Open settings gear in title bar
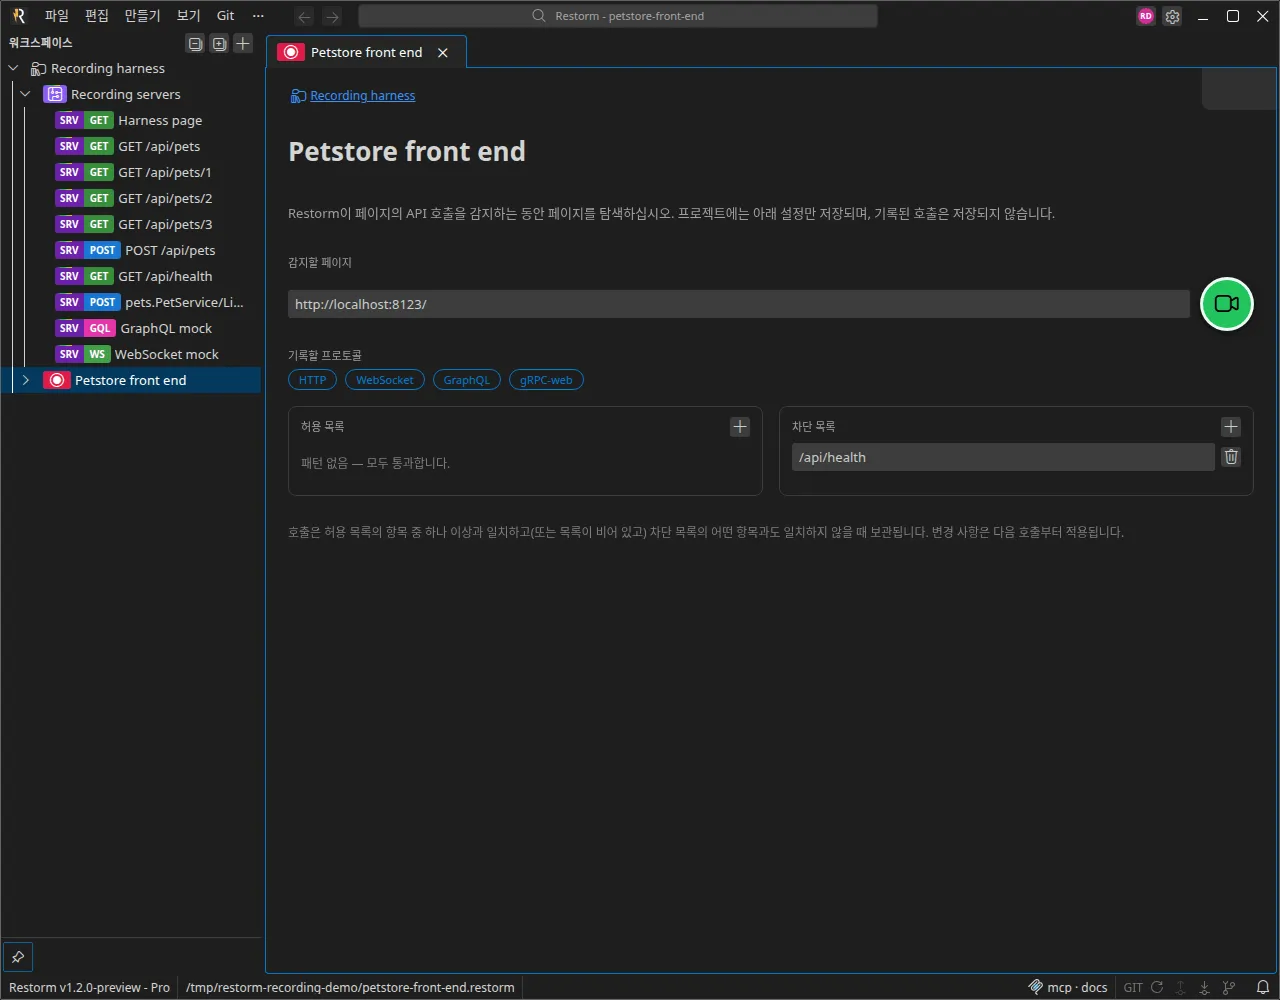This screenshot has height=1000, width=1280. click(1173, 16)
